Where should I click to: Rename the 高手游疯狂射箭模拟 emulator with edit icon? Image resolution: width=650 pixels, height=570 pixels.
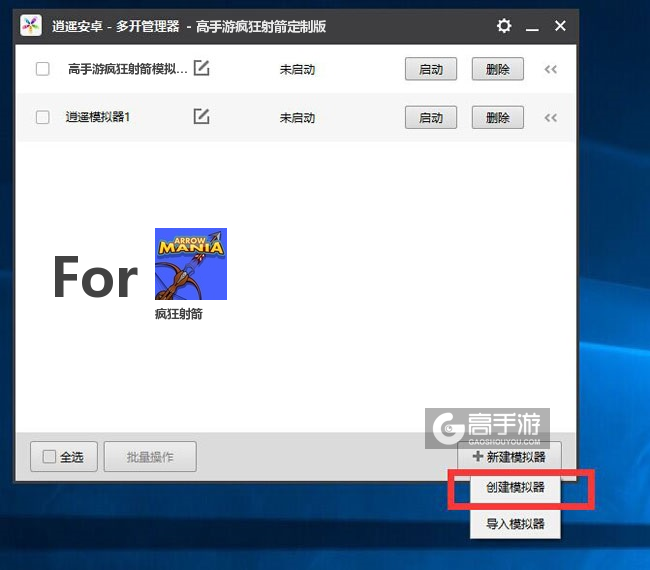201,69
